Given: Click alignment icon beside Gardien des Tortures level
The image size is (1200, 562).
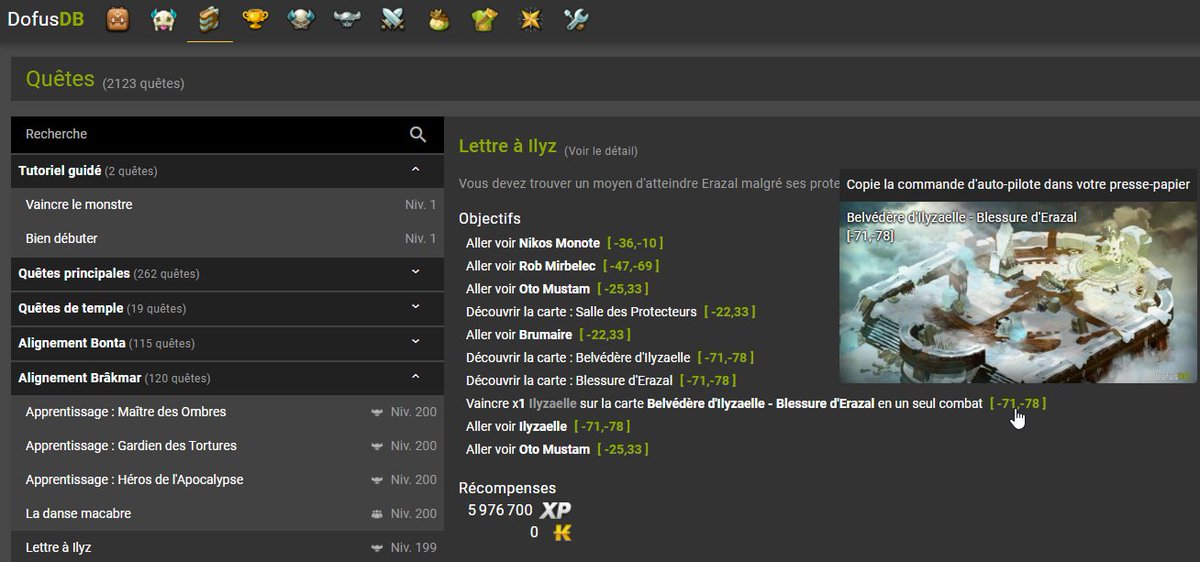Looking at the screenshot, I should (x=377, y=446).
